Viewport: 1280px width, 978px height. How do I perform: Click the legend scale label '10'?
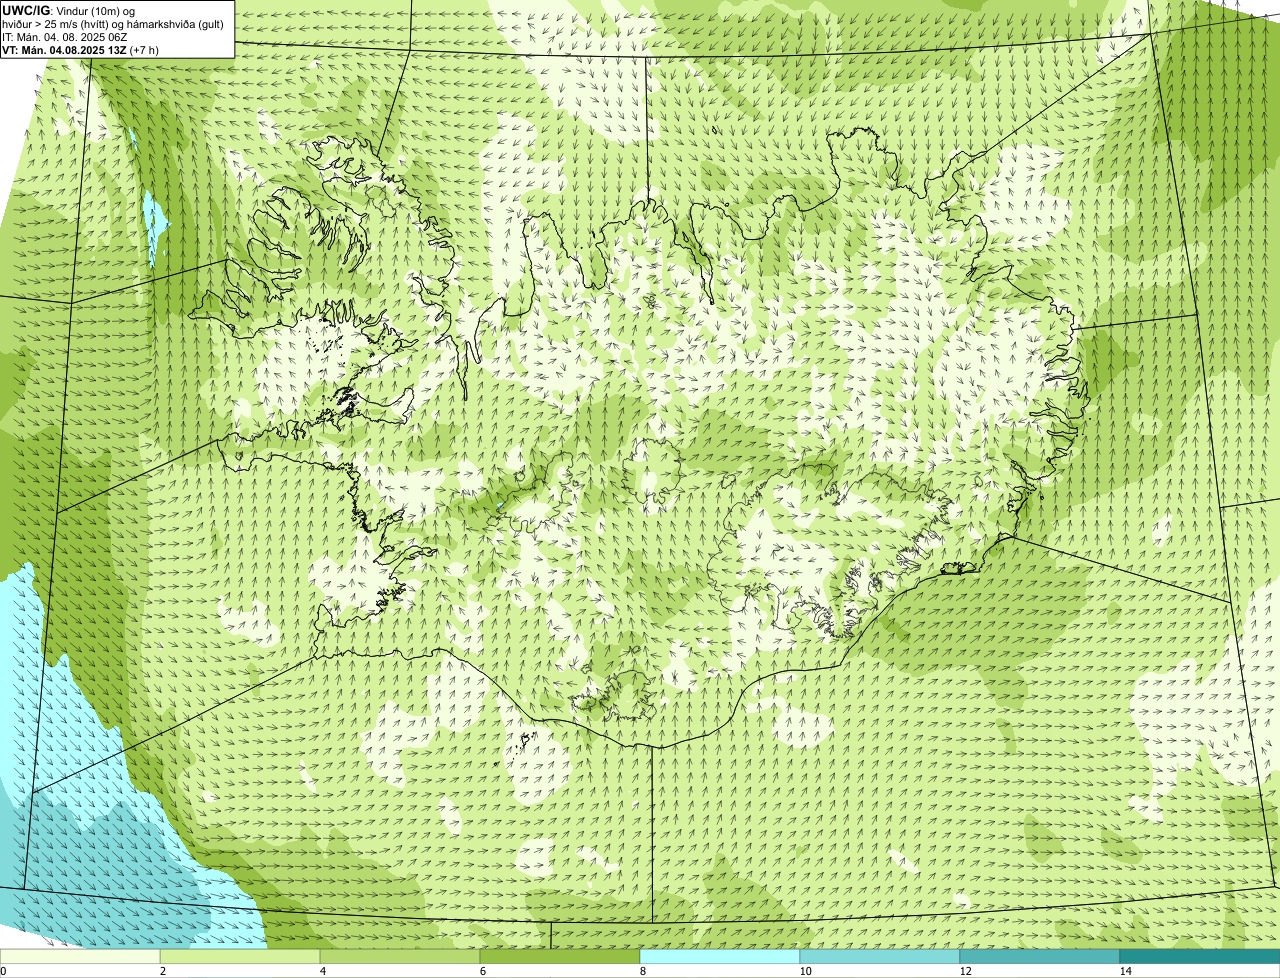pos(805,971)
